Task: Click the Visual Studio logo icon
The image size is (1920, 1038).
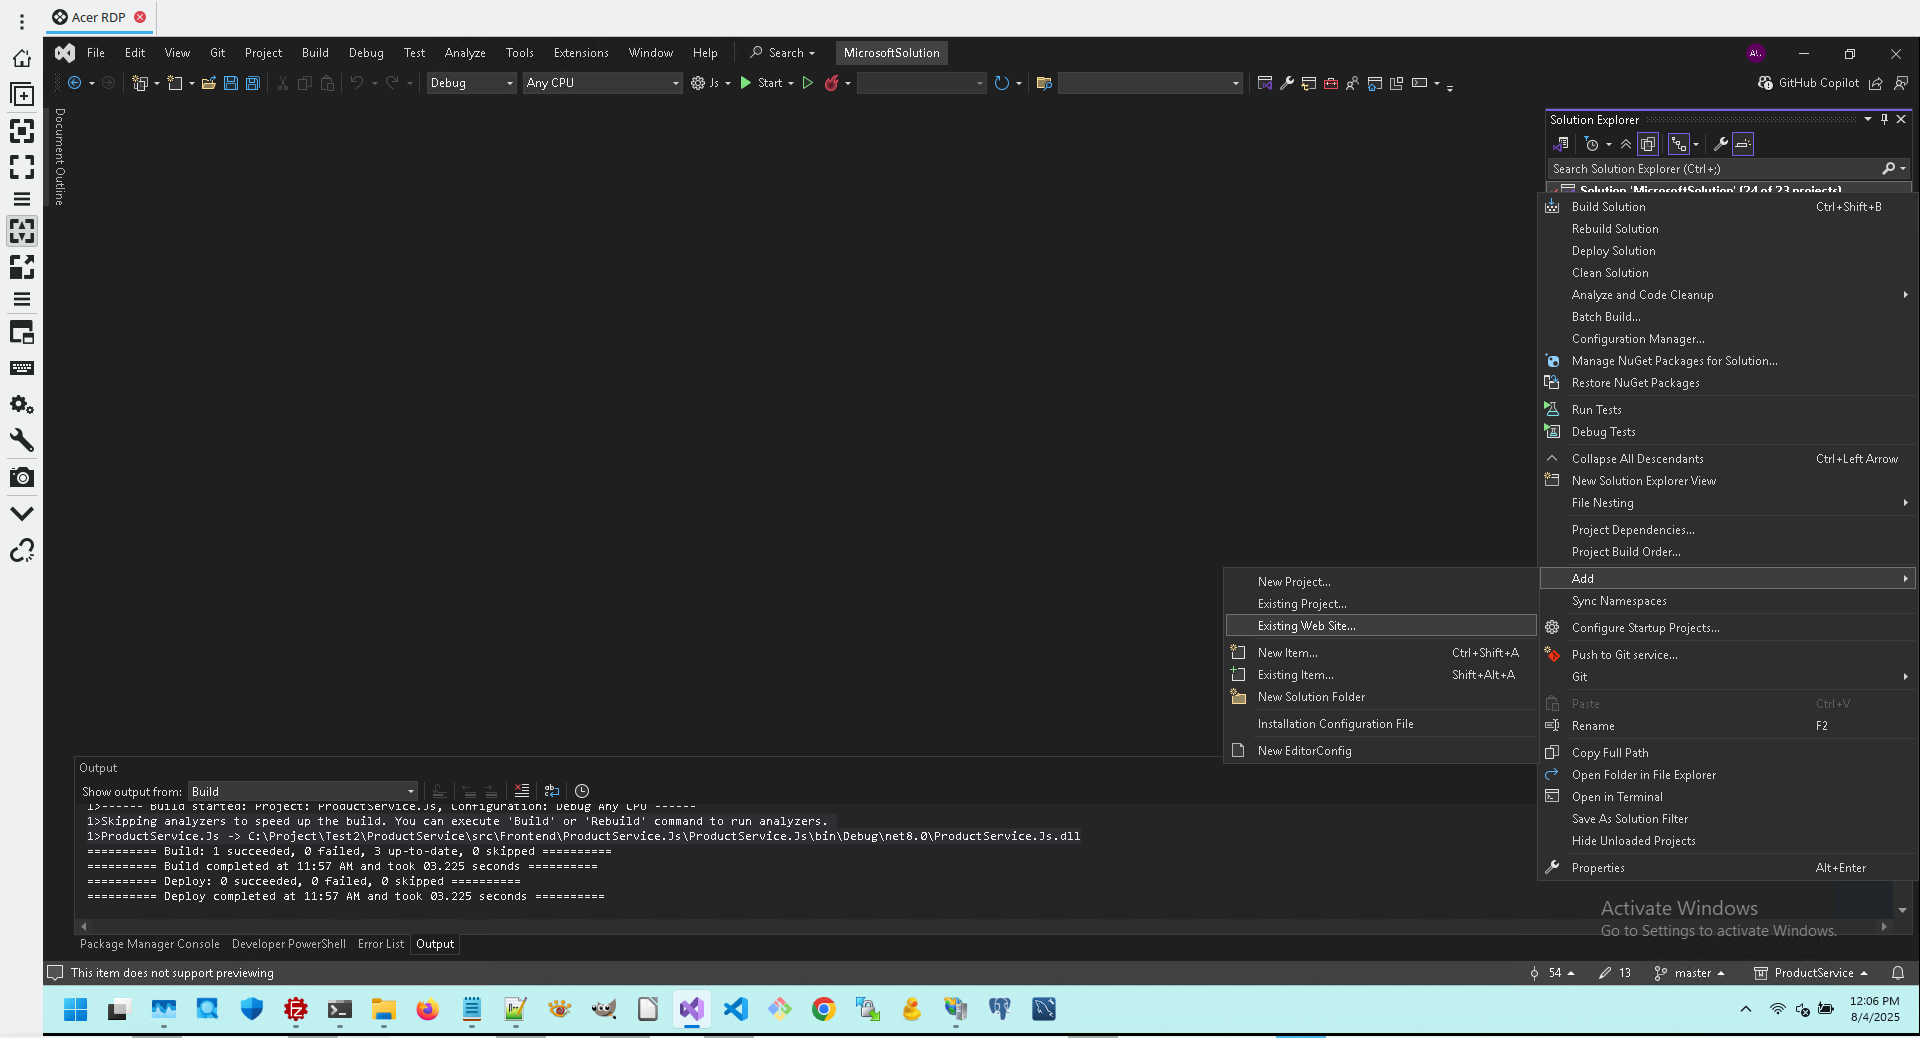Action: 65,53
